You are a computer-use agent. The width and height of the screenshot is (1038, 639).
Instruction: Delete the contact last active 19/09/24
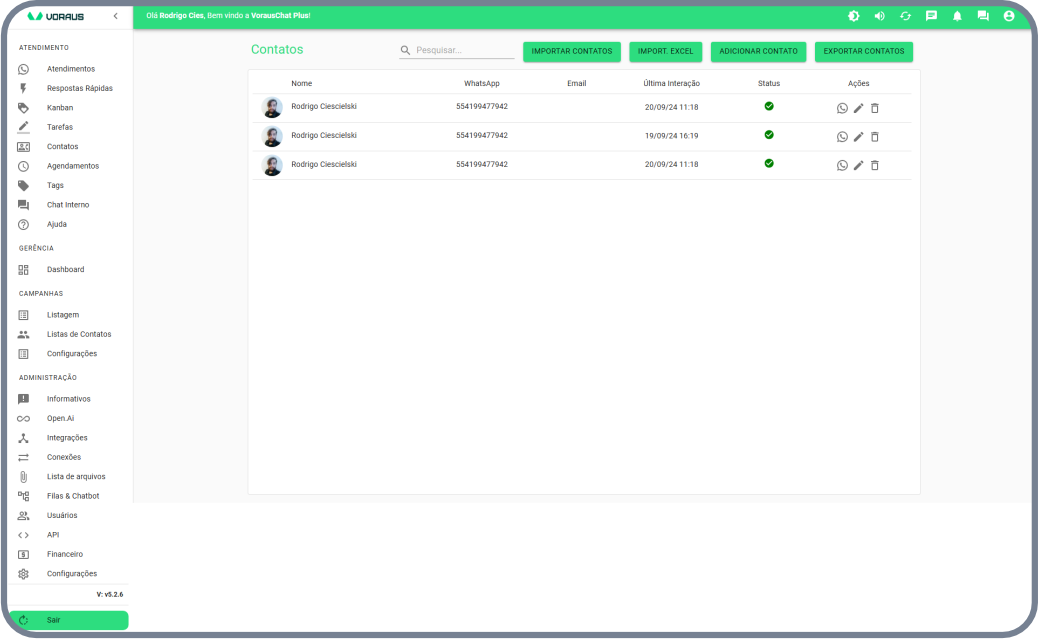[x=874, y=137]
